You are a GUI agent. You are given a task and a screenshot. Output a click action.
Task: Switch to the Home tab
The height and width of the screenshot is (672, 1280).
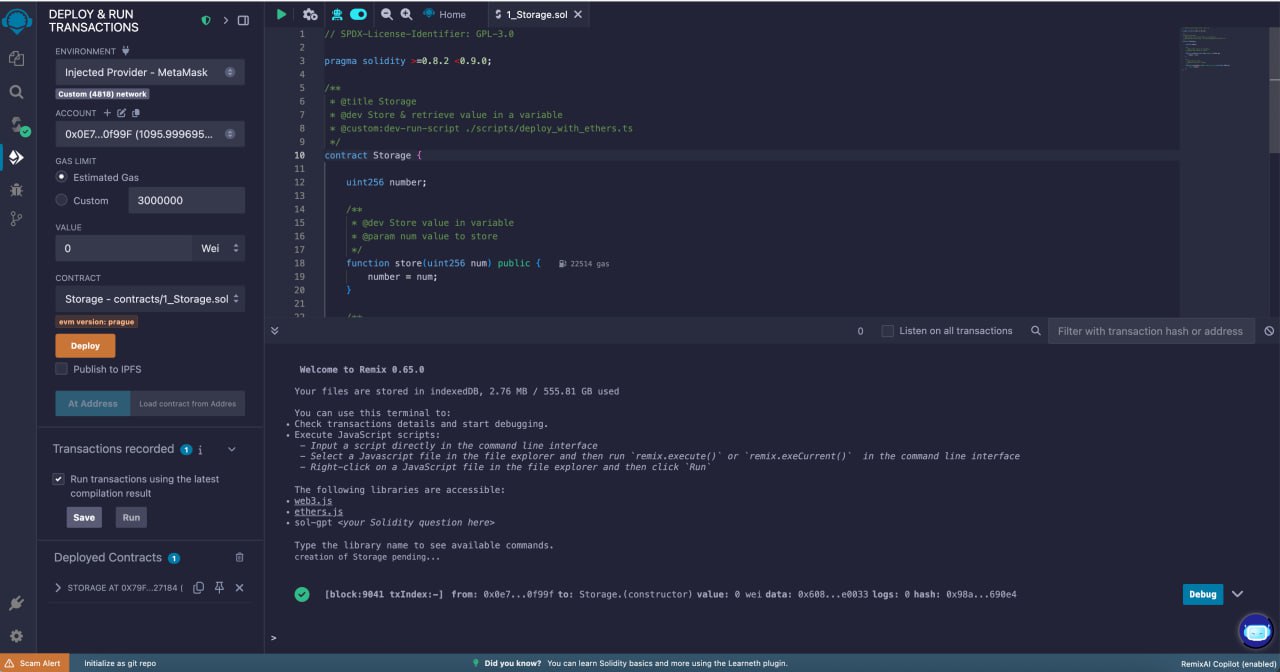coord(444,14)
